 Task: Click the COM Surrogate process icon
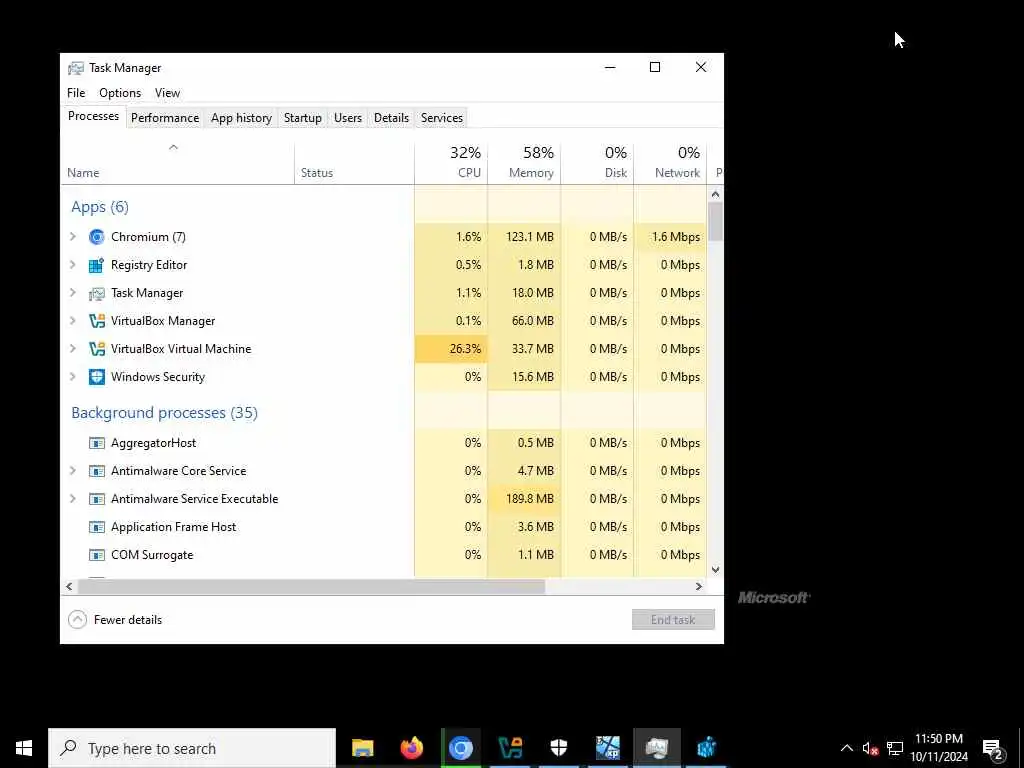(x=97, y=555)
